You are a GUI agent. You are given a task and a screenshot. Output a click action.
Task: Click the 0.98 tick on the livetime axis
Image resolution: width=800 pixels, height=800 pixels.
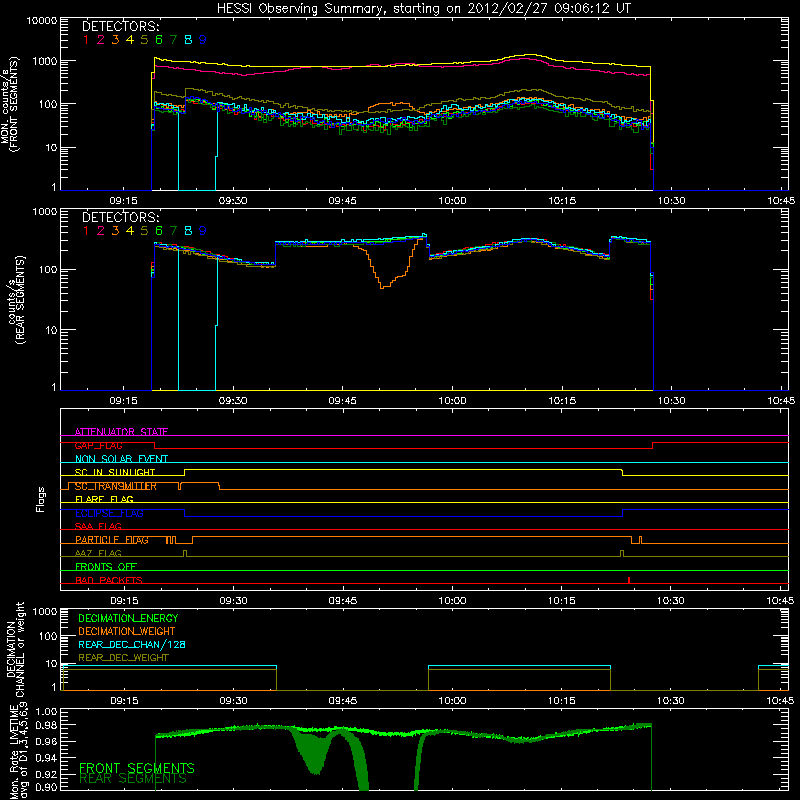click(x=46, y=725)
